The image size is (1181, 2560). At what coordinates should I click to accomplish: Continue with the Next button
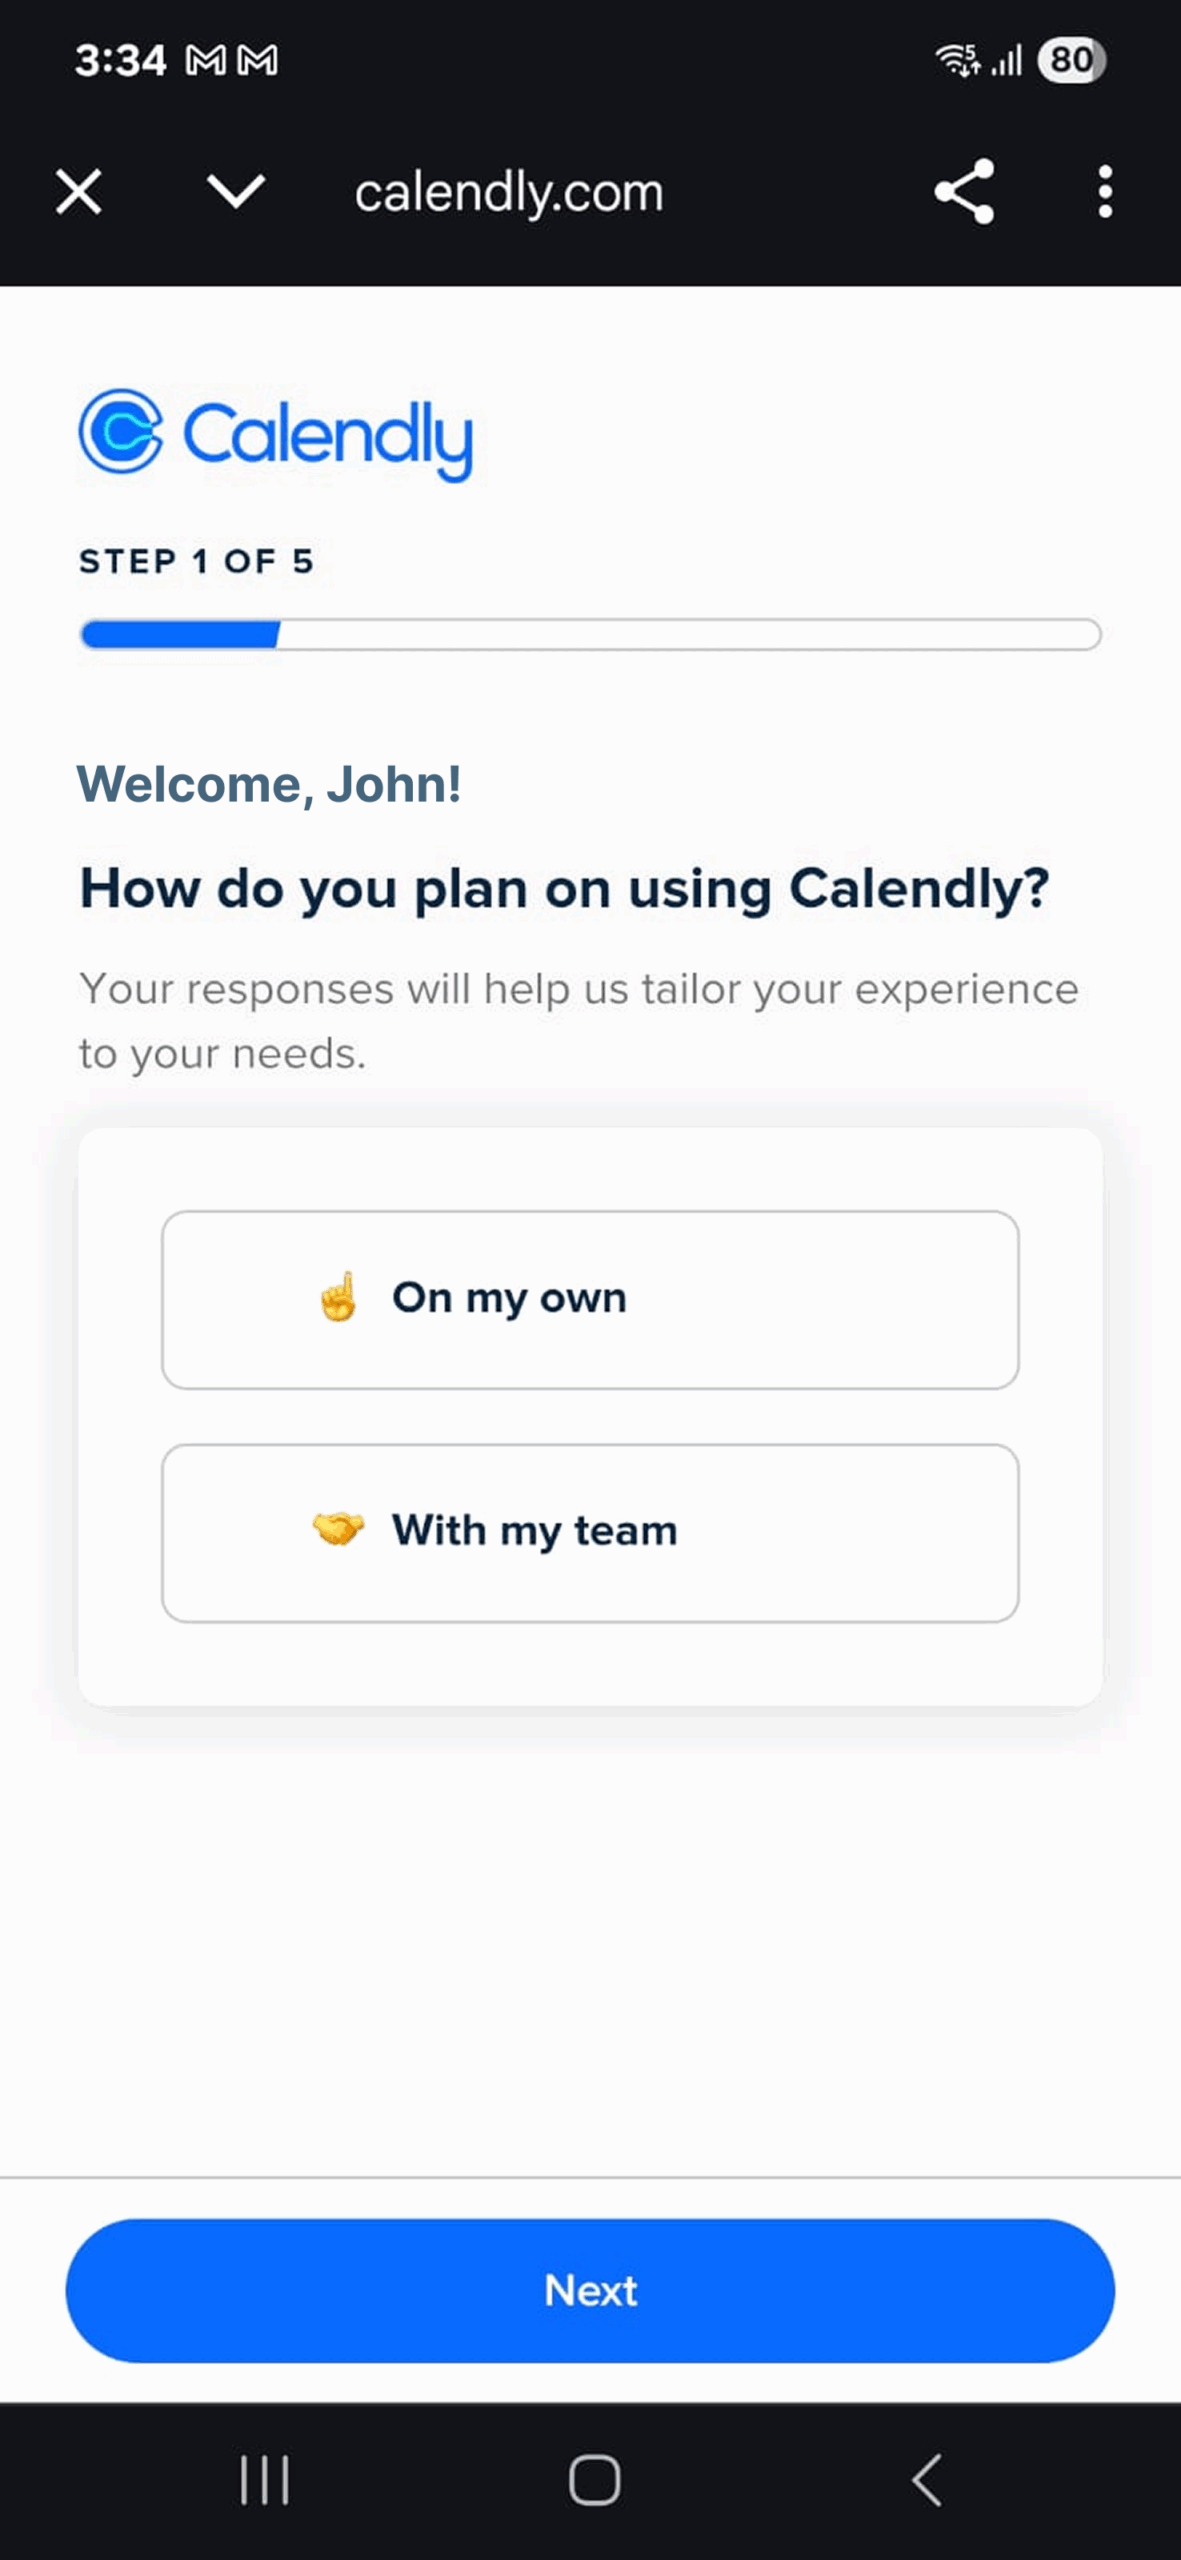590,2290
